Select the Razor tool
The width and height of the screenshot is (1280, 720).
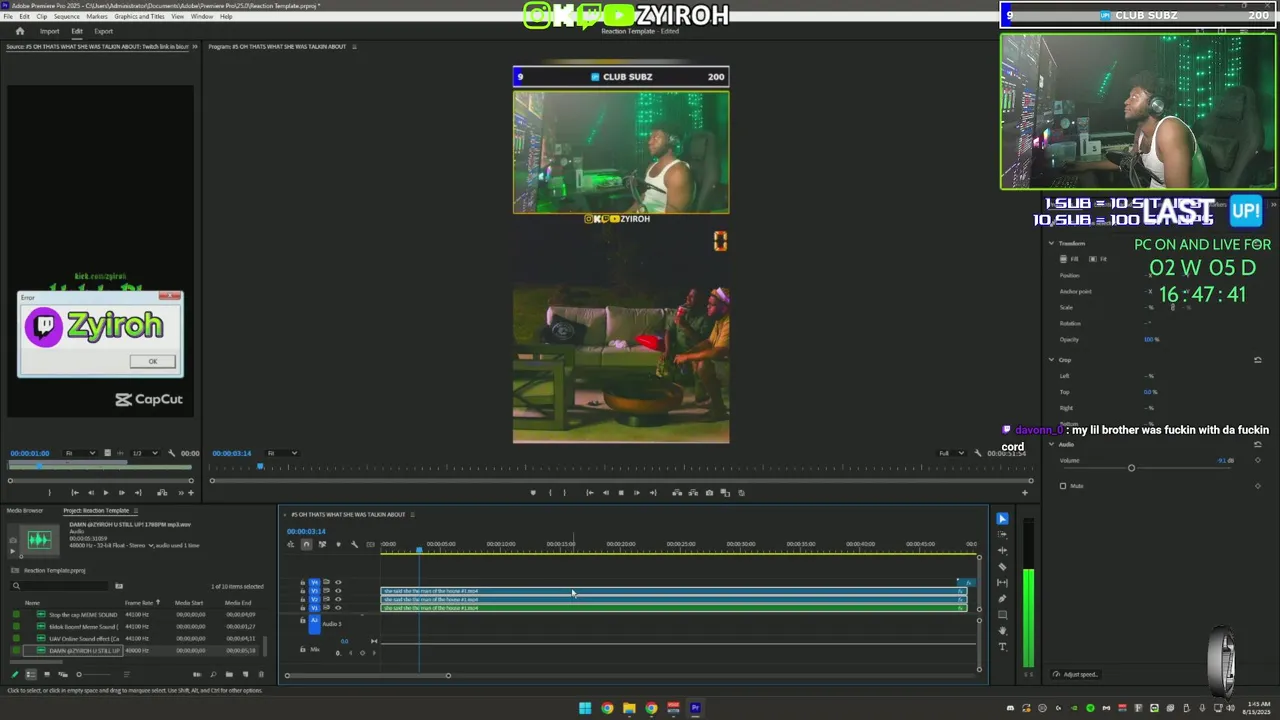[1002, 566]
